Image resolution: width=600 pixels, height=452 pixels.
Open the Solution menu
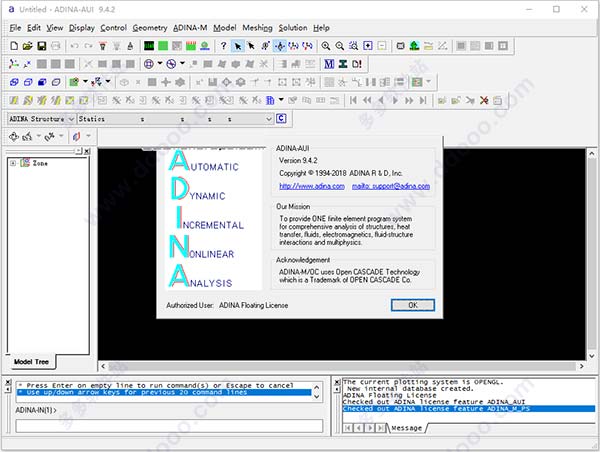click(293, 28)
